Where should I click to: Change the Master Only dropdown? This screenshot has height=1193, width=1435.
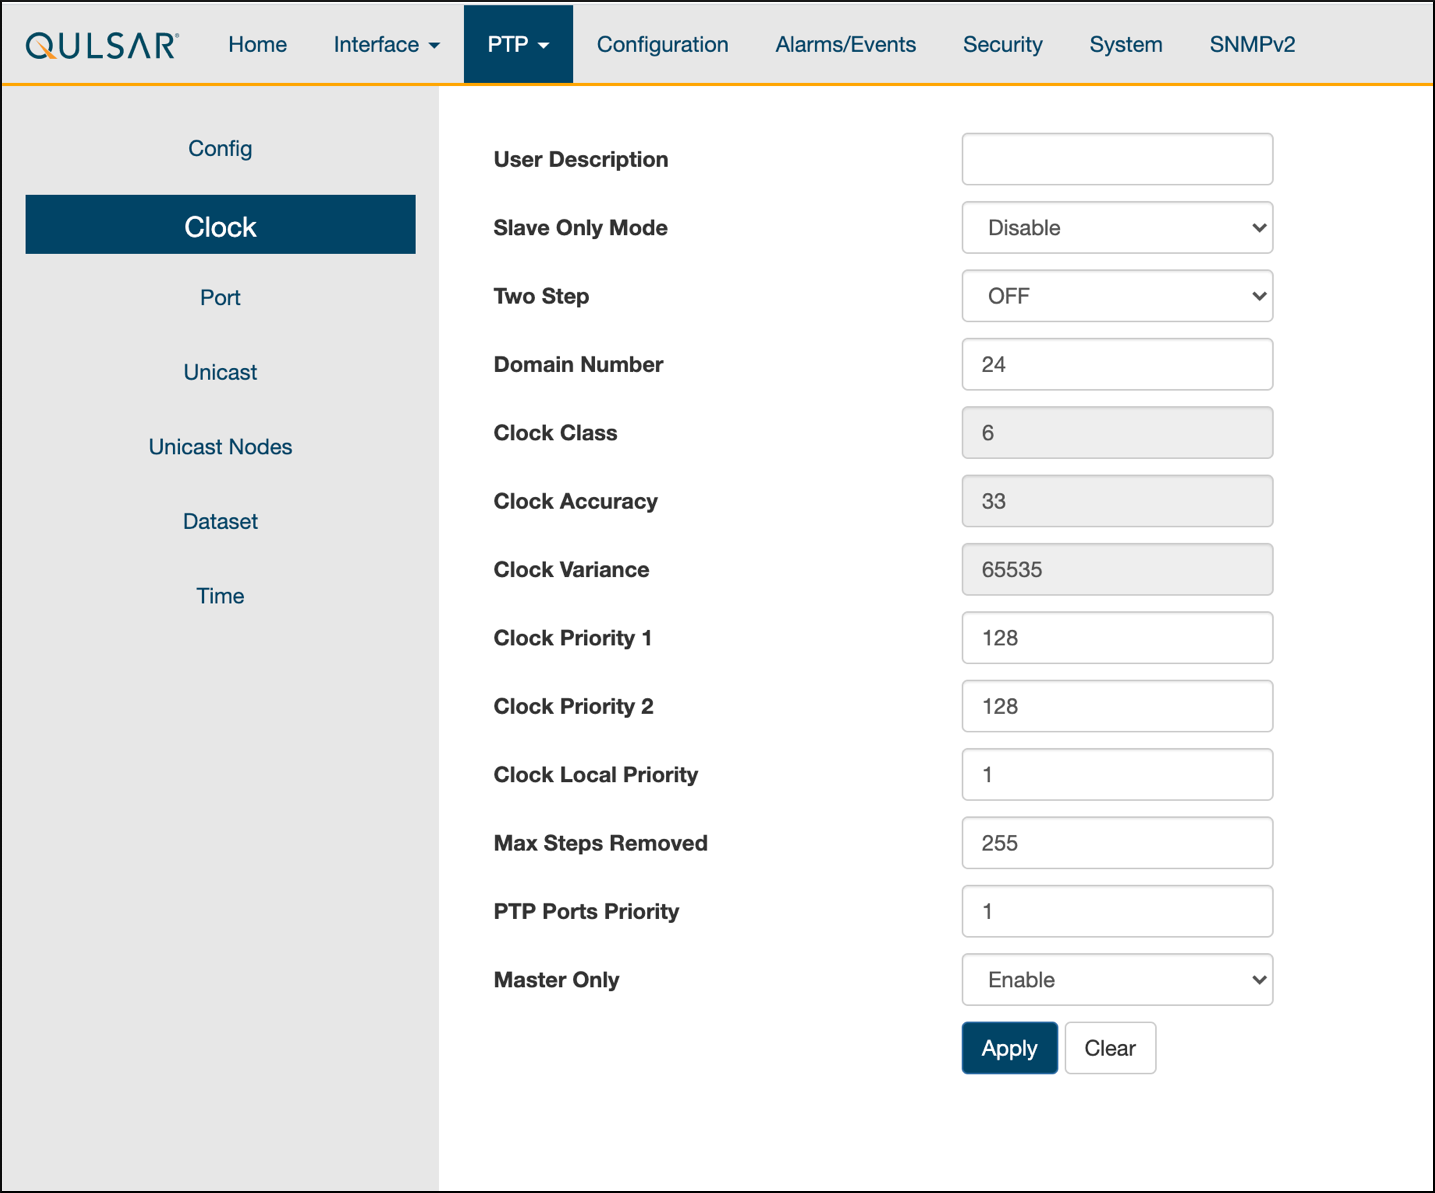tap(1116, 980)
